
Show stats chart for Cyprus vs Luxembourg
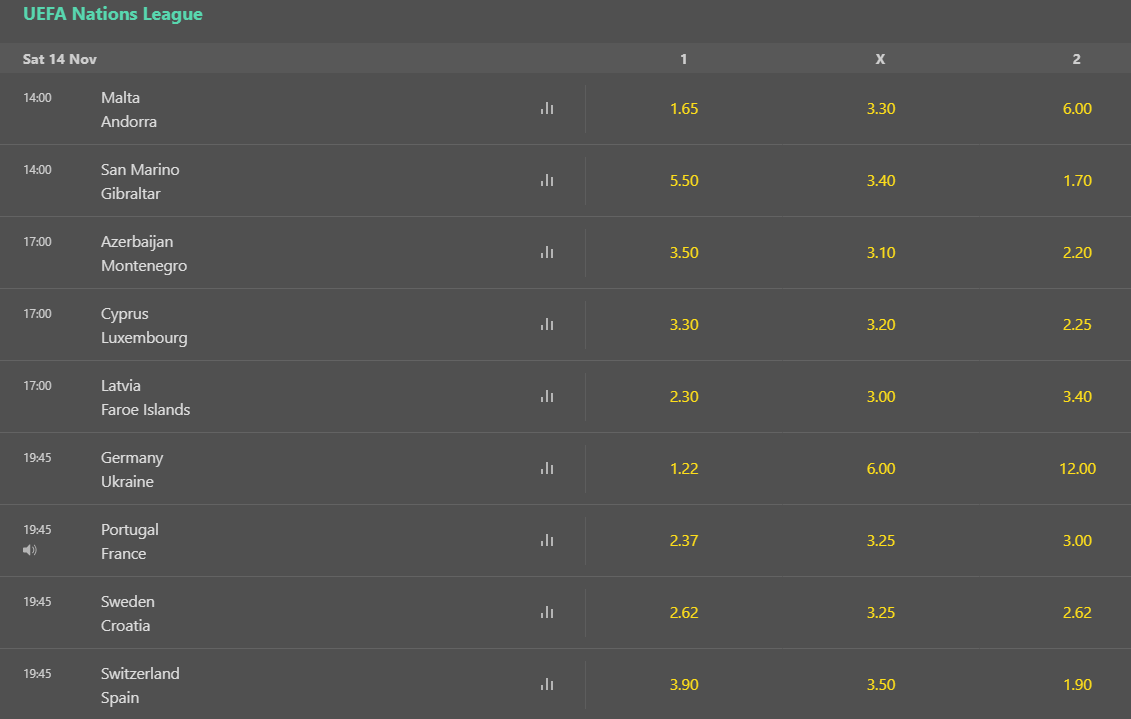tap(547, 325)
